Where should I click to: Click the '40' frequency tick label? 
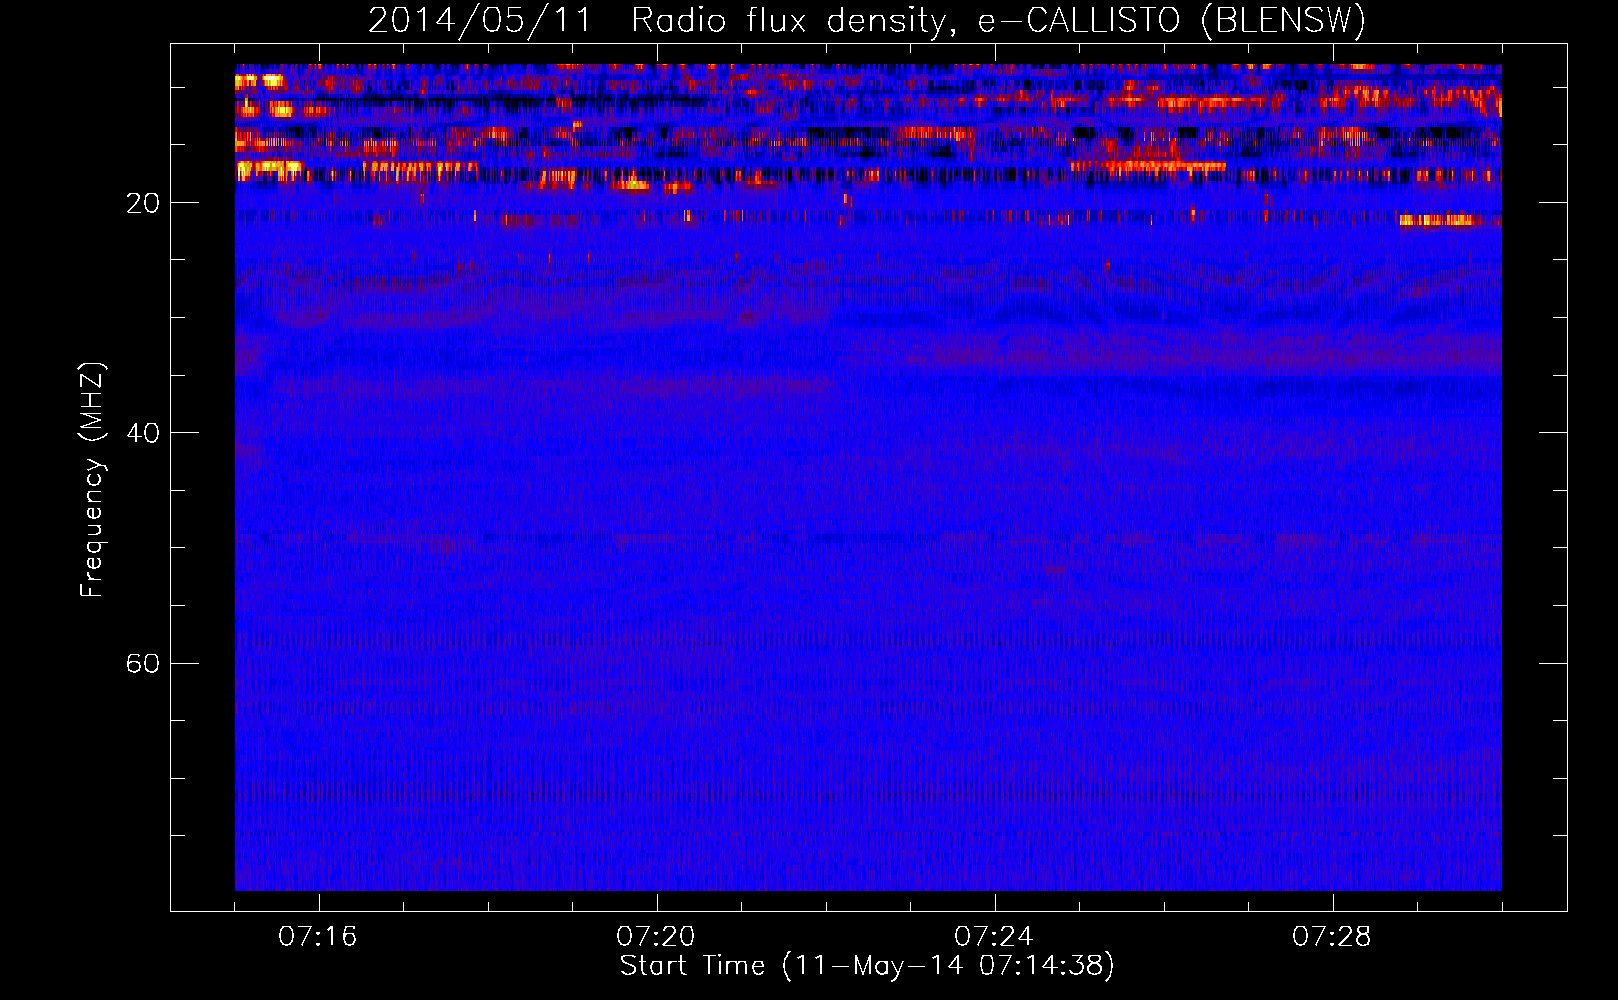143,433
